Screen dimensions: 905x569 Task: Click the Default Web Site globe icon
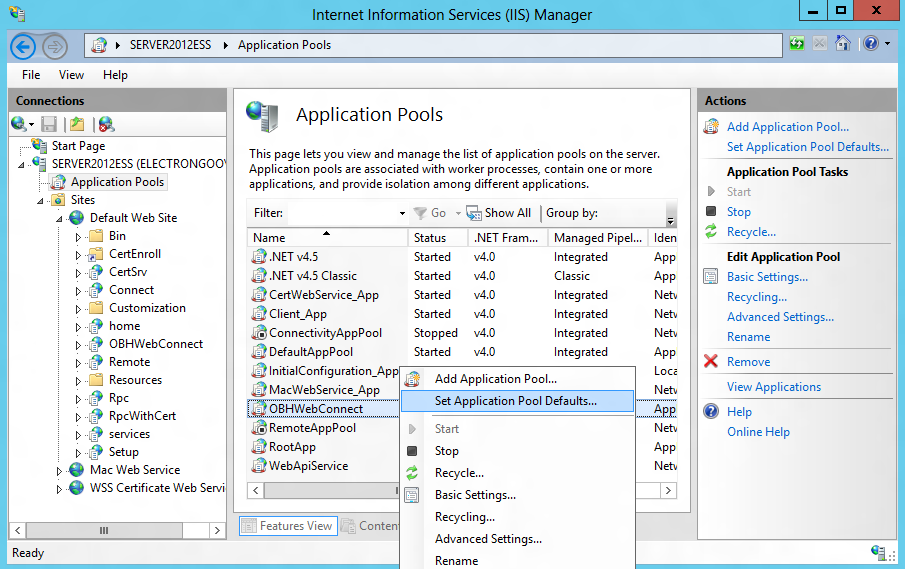[76, 218]
